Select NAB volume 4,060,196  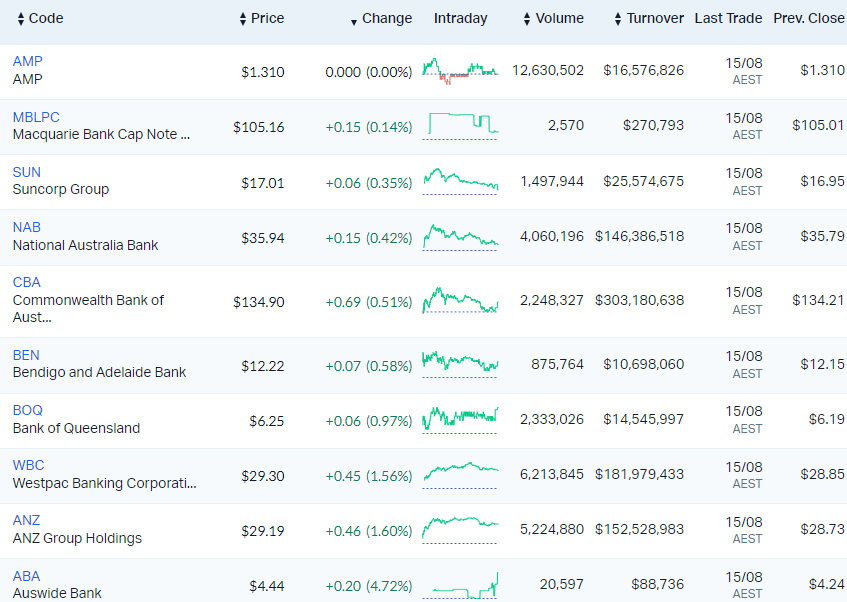tap(552, 236)
